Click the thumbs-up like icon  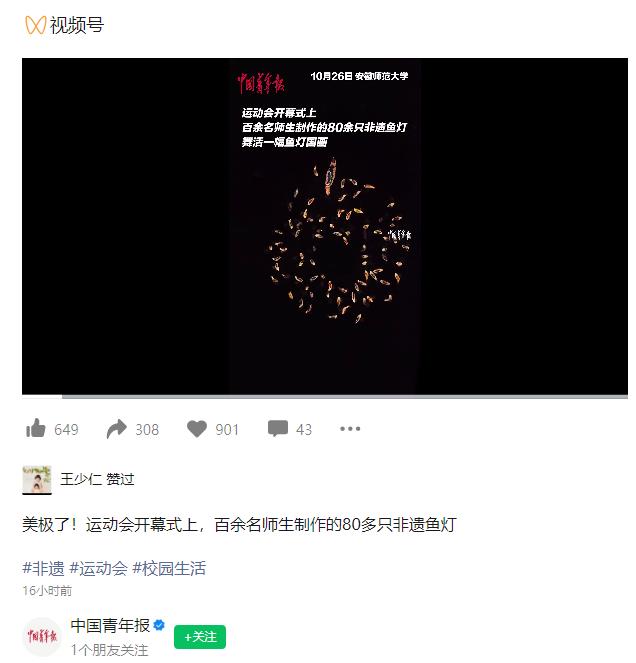coord(36,428)
